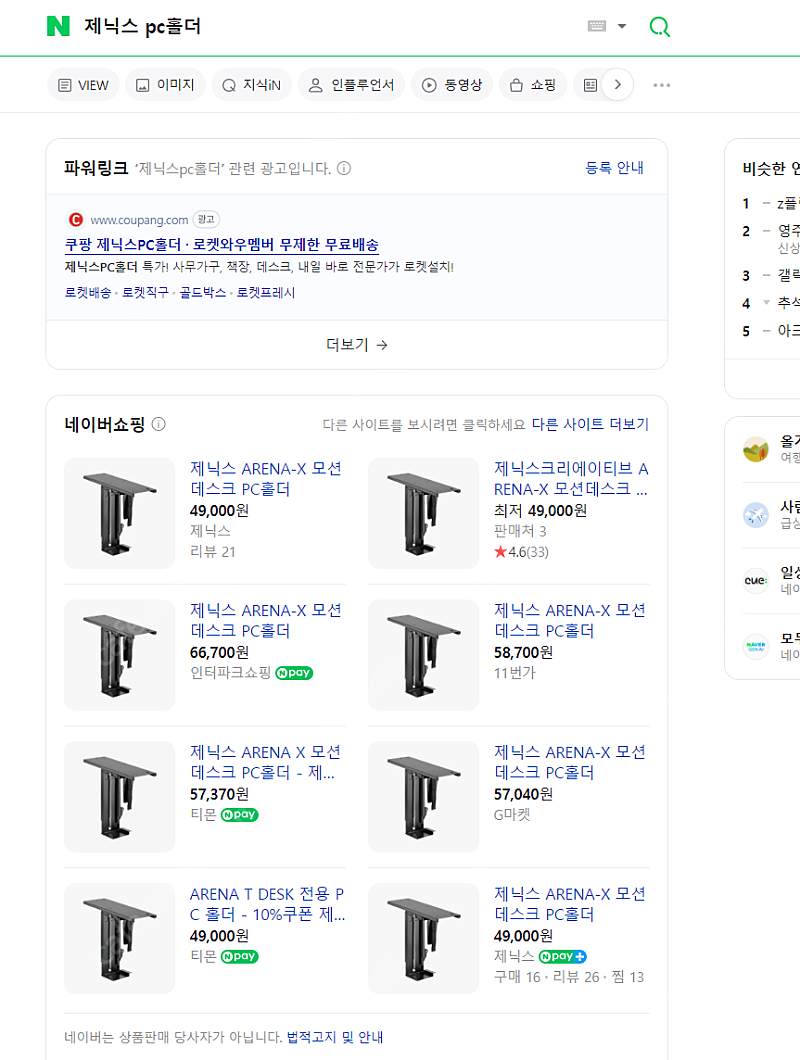This screenshot has width=800, height=1060.
Task: Switch to the 이미지 tab
Action: [165, 85]
